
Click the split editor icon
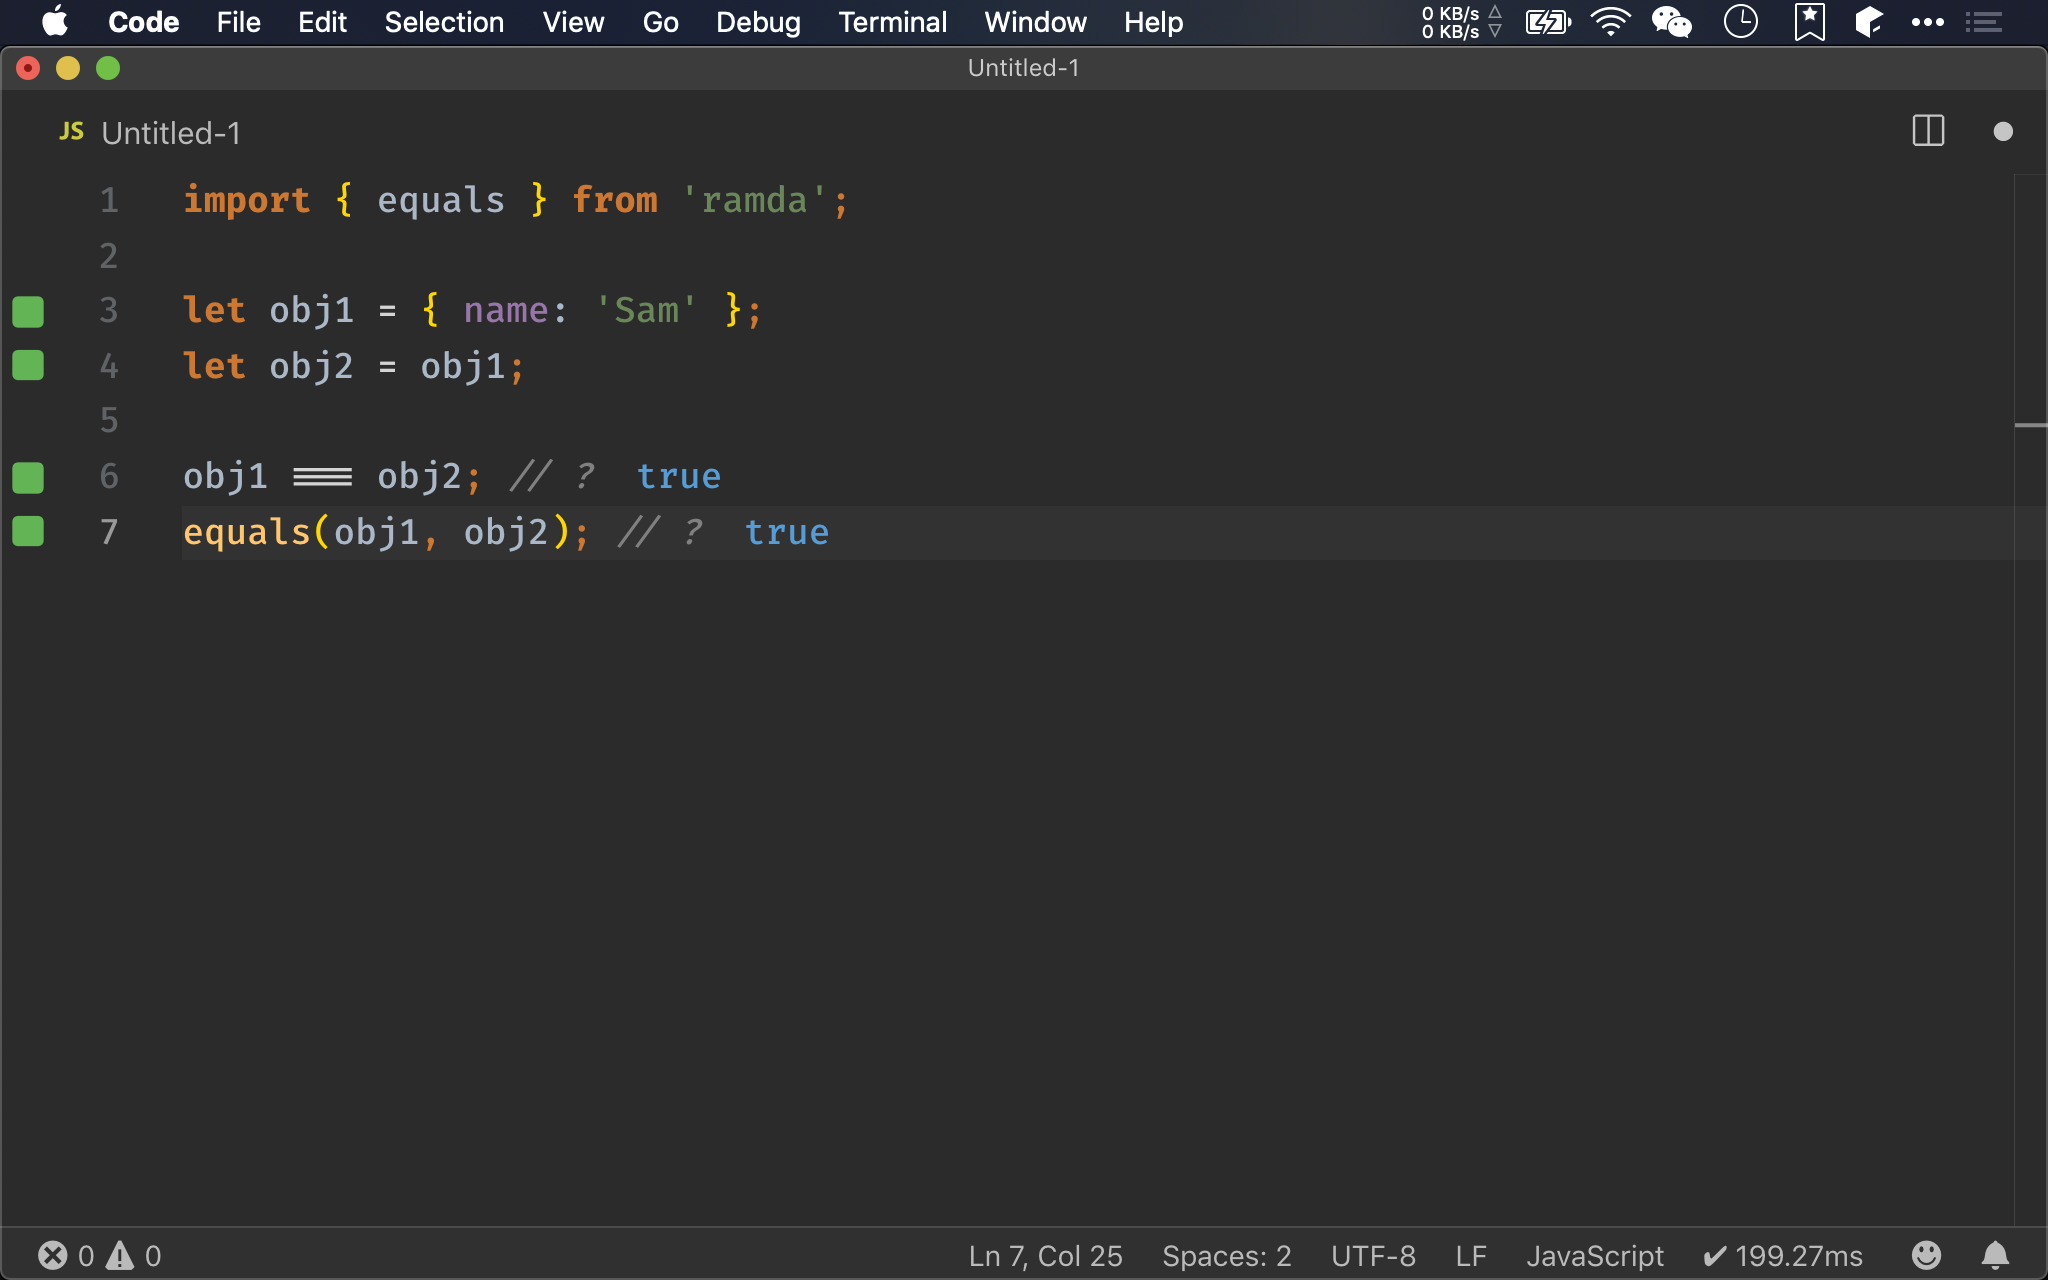(x=1927, y=131)
